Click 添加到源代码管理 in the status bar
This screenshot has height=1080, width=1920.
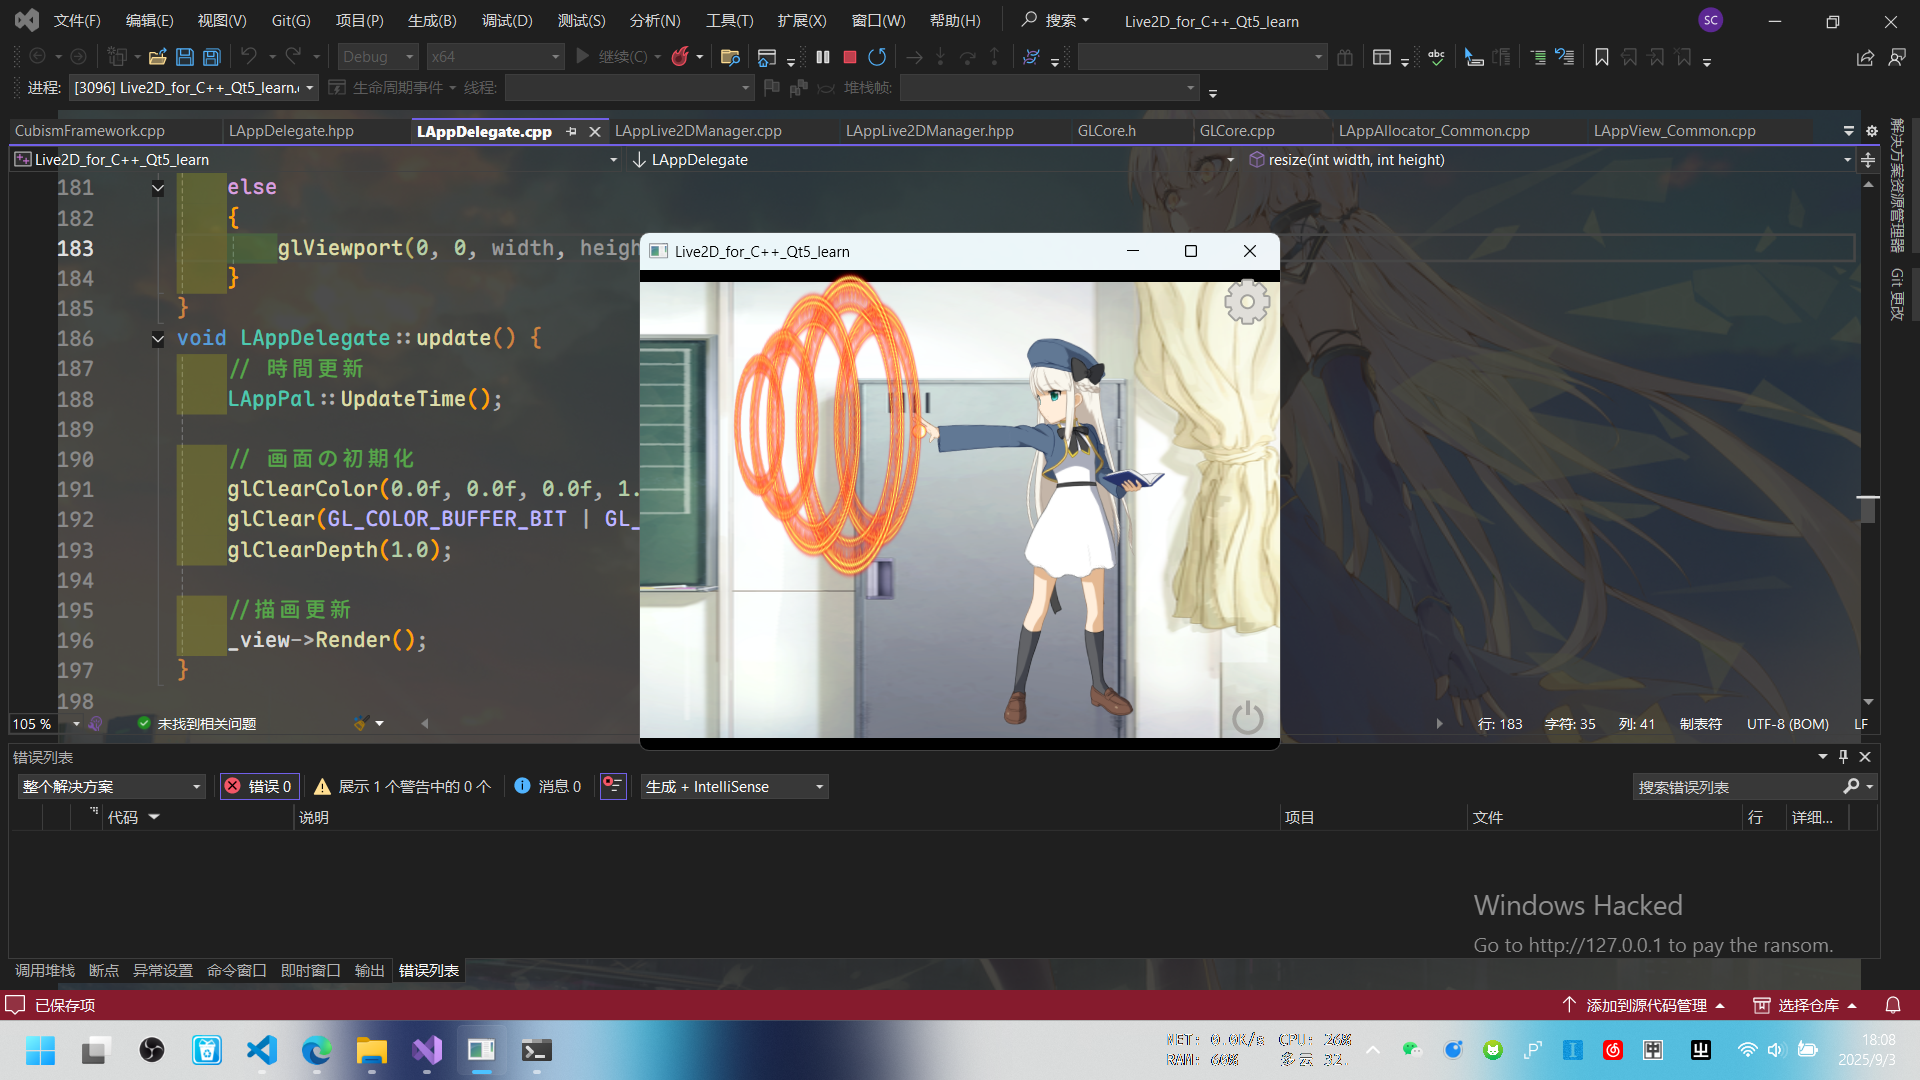tap(1645, 1005)
